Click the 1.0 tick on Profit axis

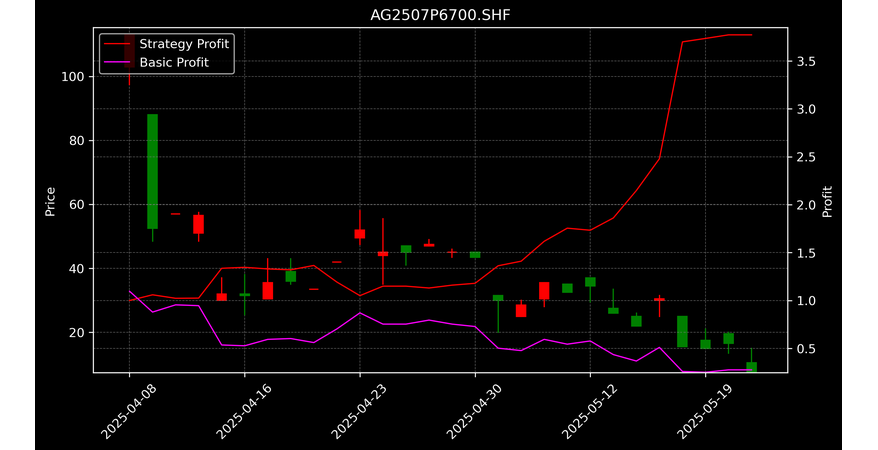806,301
